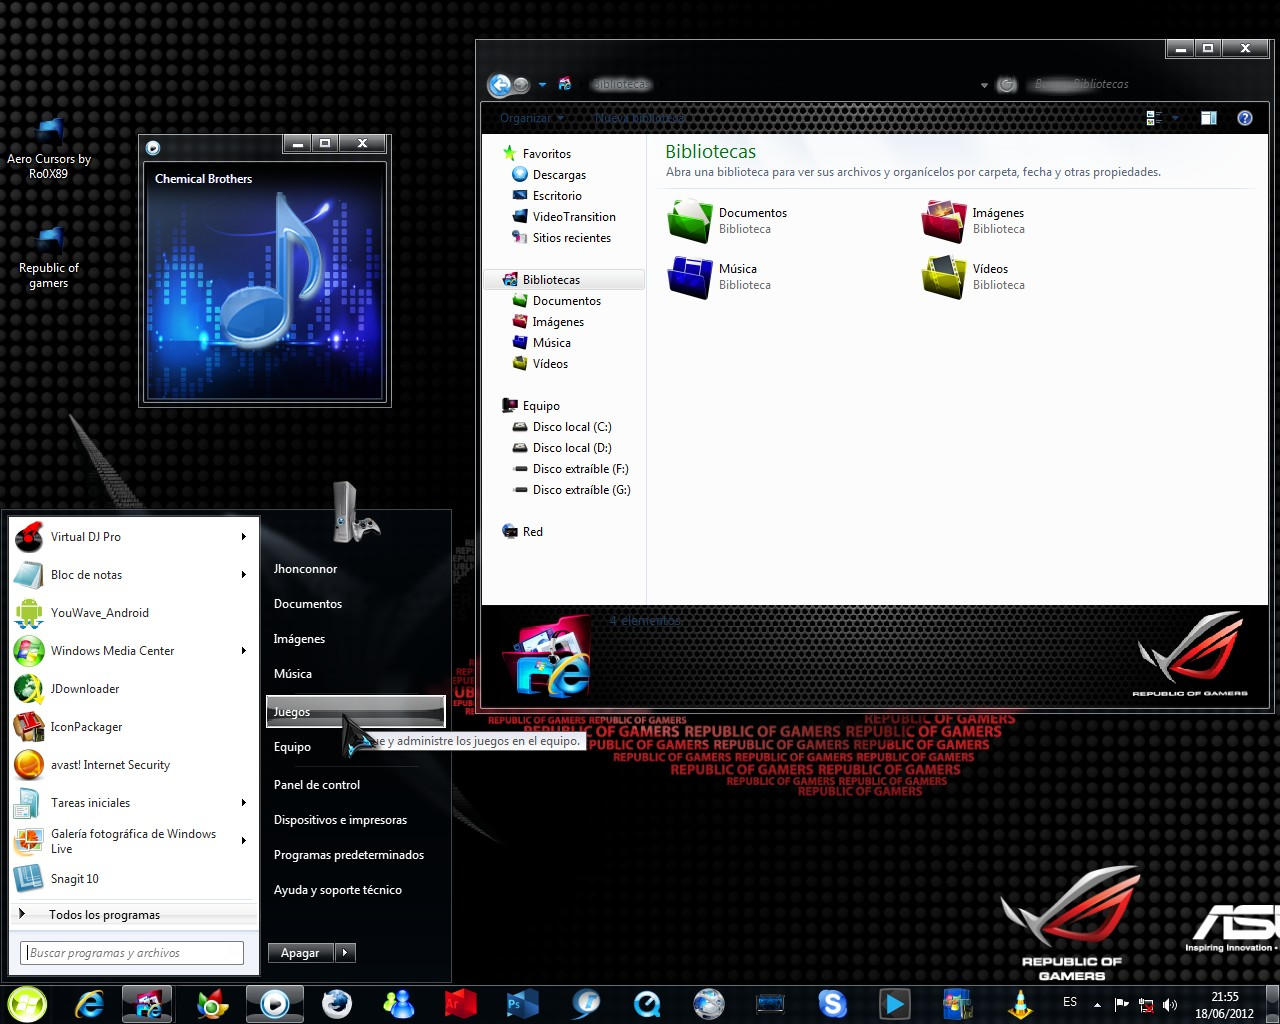The width and height of the screenshot is (1280, 1024).
Task: Open Panel de control from start menu
Action: pos(317,784)
